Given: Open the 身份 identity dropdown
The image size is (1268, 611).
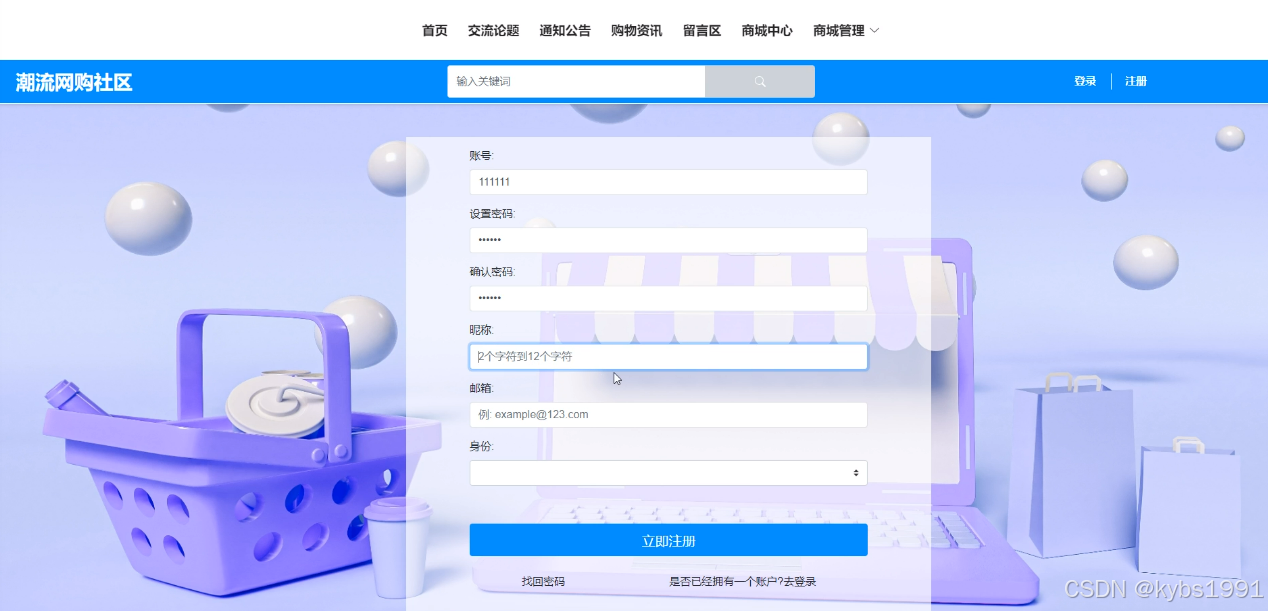Looking at the screenshot, I should 668,473.
